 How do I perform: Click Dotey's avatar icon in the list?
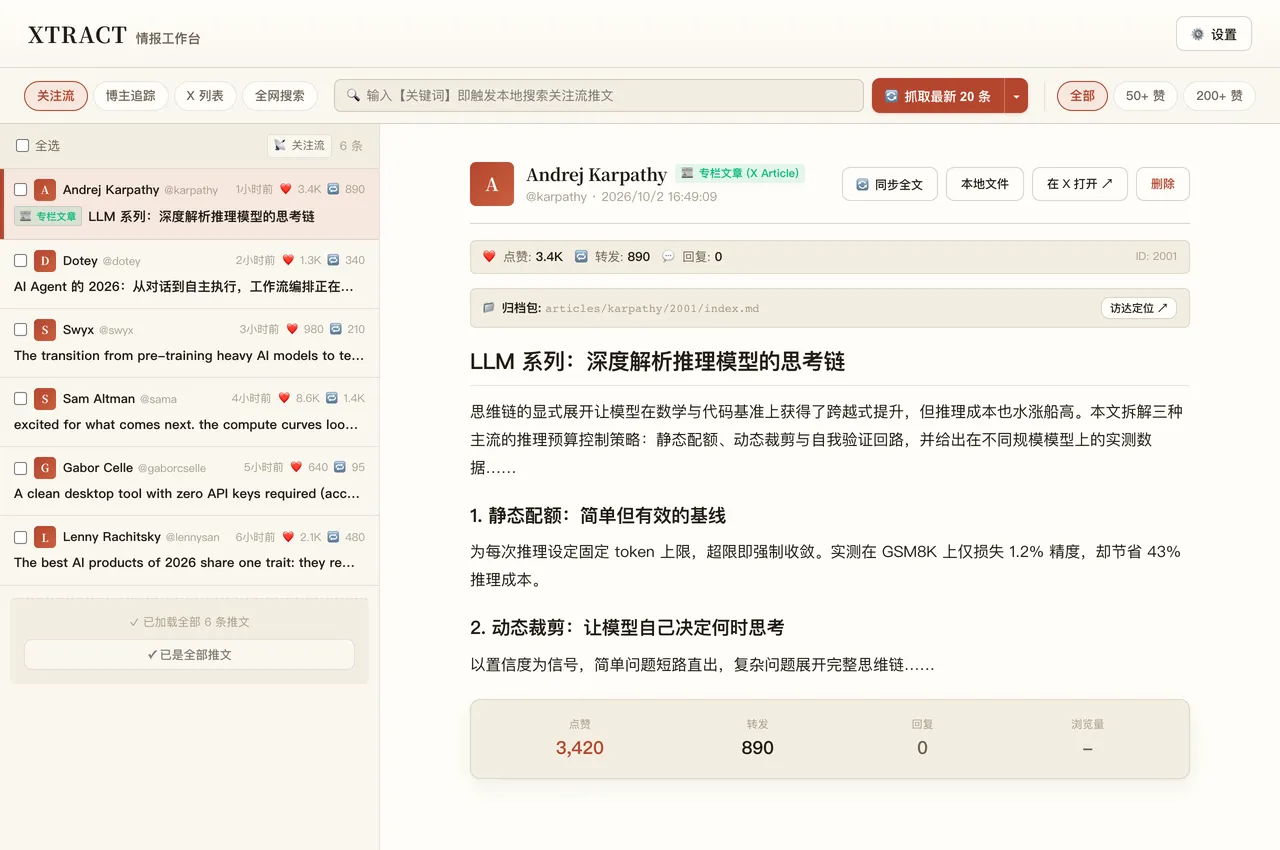[x=44, y=261]
